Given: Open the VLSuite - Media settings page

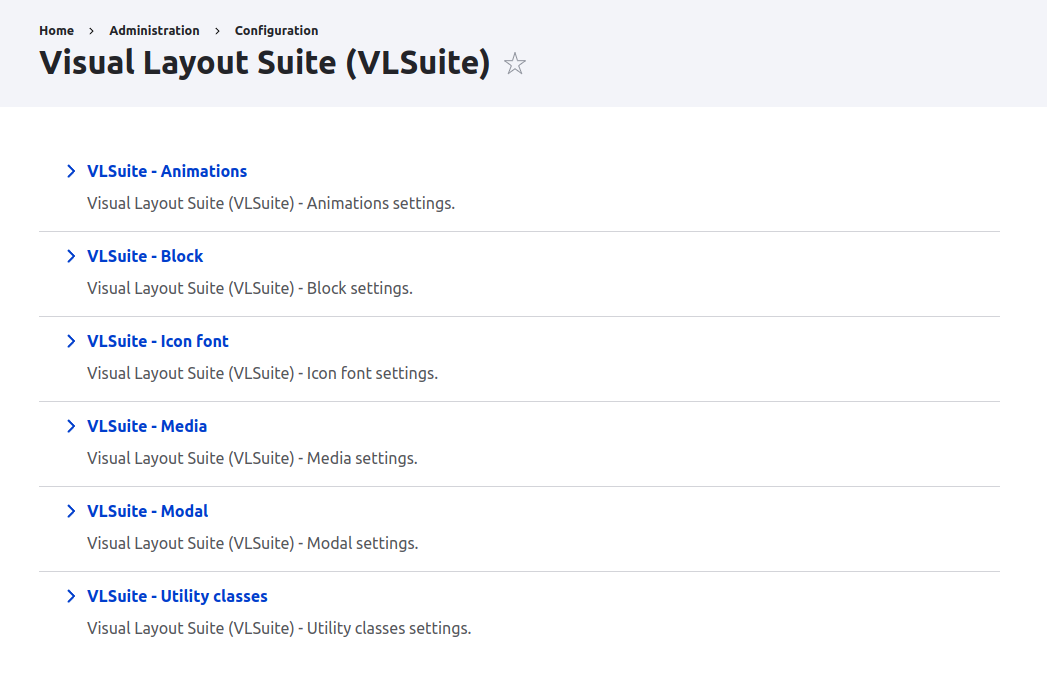Looking at the screenshot, I should 147,426.
